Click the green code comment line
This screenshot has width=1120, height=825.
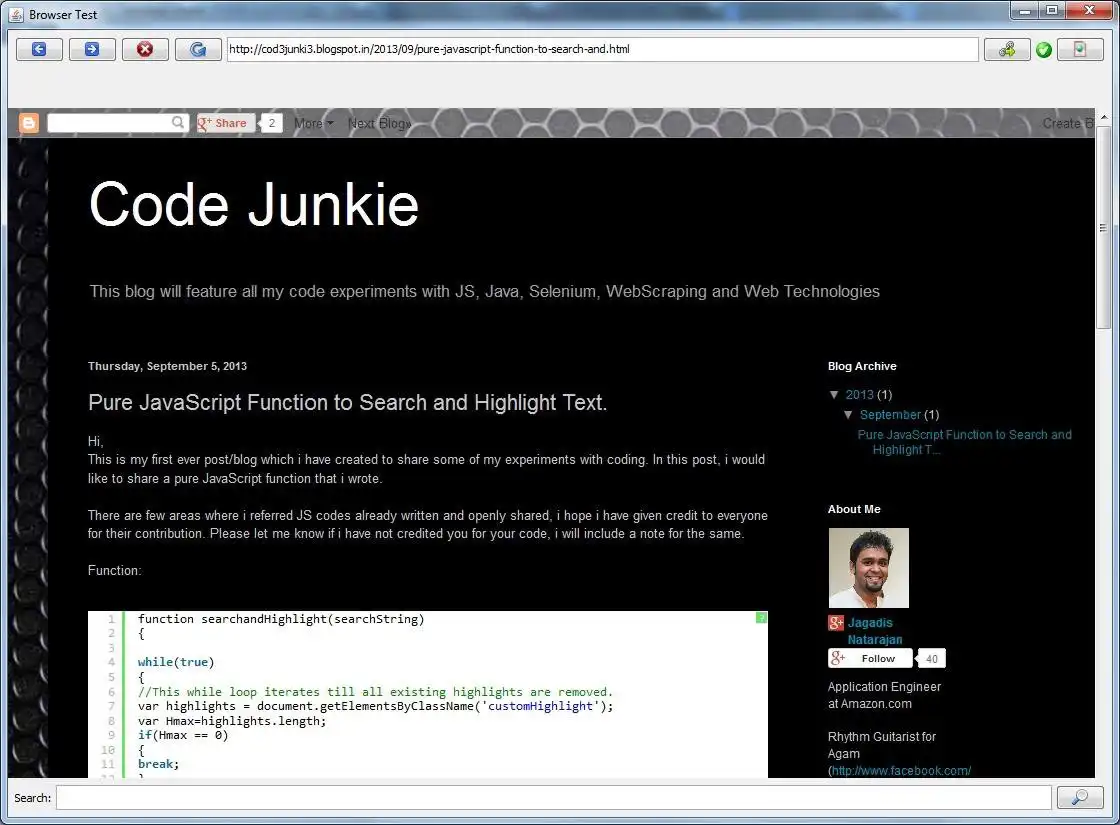coord(375,692)
